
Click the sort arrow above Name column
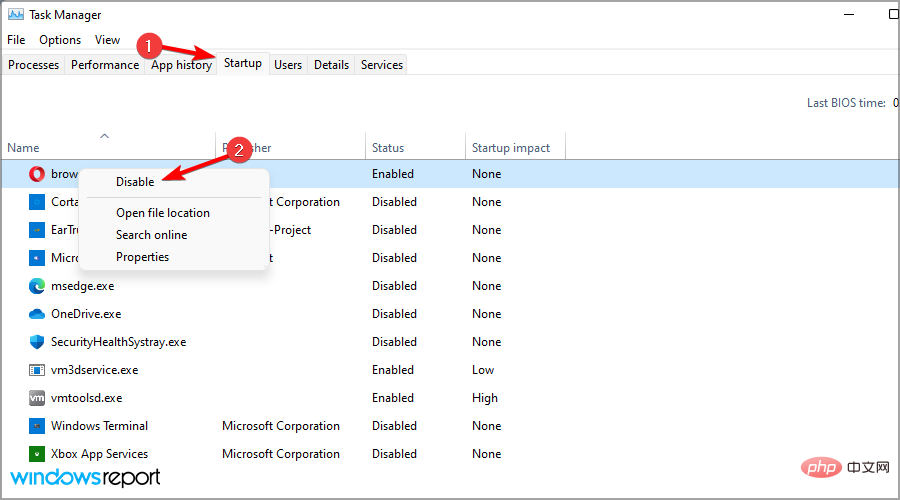[104, 136]
